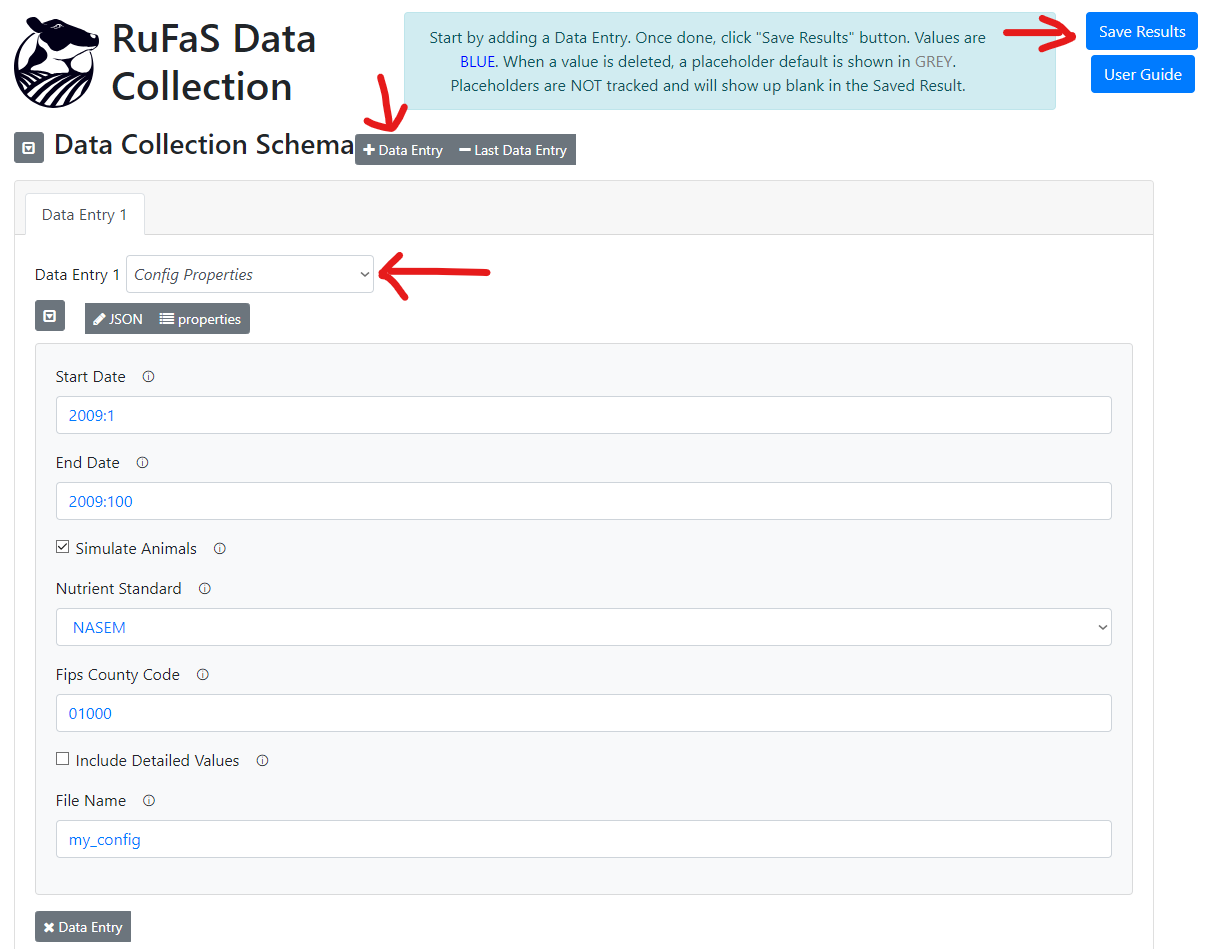Show info for Nutrient Standard
The height and width of the screenshot is (949, 1207).
pos(205,589)
